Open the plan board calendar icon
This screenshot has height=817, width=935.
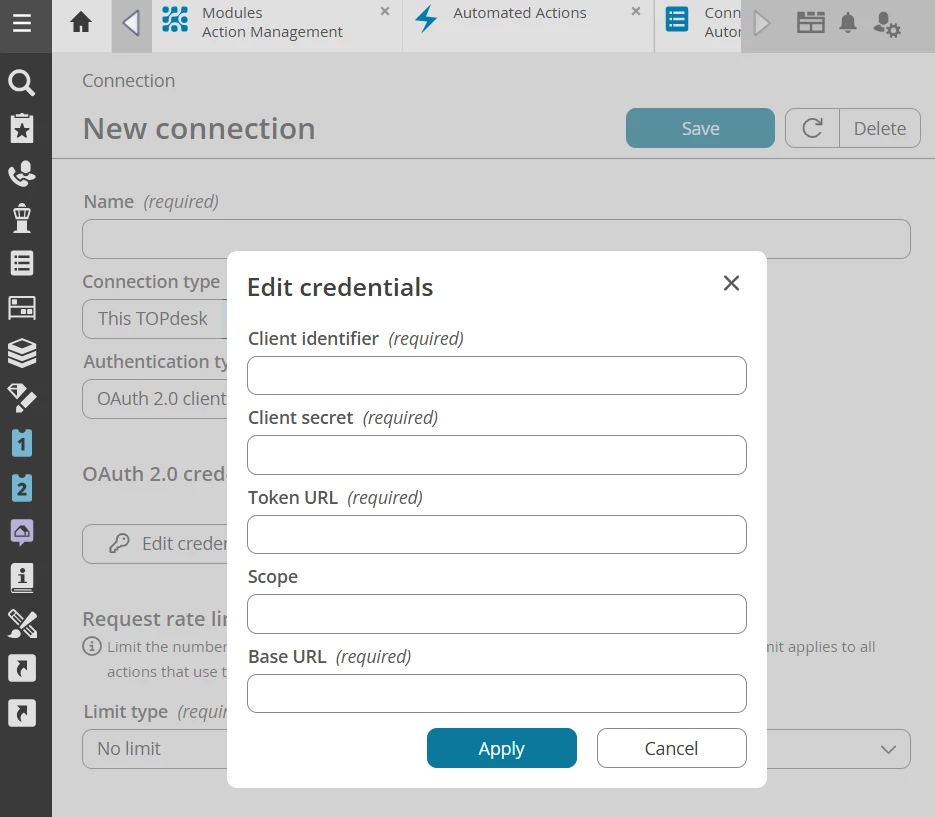point(810,23)
